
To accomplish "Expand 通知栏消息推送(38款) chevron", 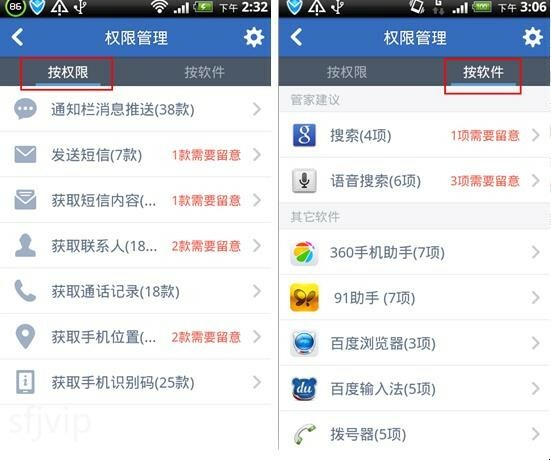I will (257, 109).
